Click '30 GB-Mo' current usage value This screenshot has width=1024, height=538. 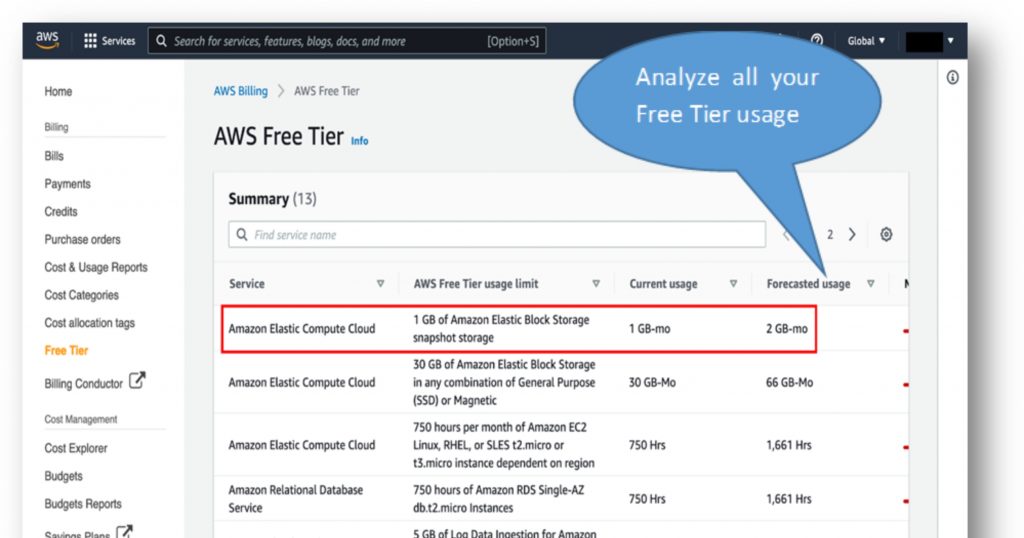[652, 383]
